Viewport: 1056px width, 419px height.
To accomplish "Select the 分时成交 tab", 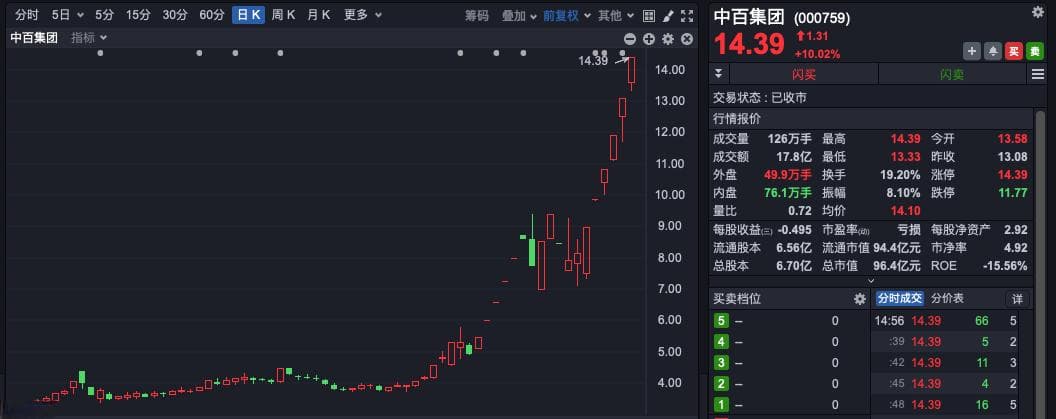I will [899, 298].
